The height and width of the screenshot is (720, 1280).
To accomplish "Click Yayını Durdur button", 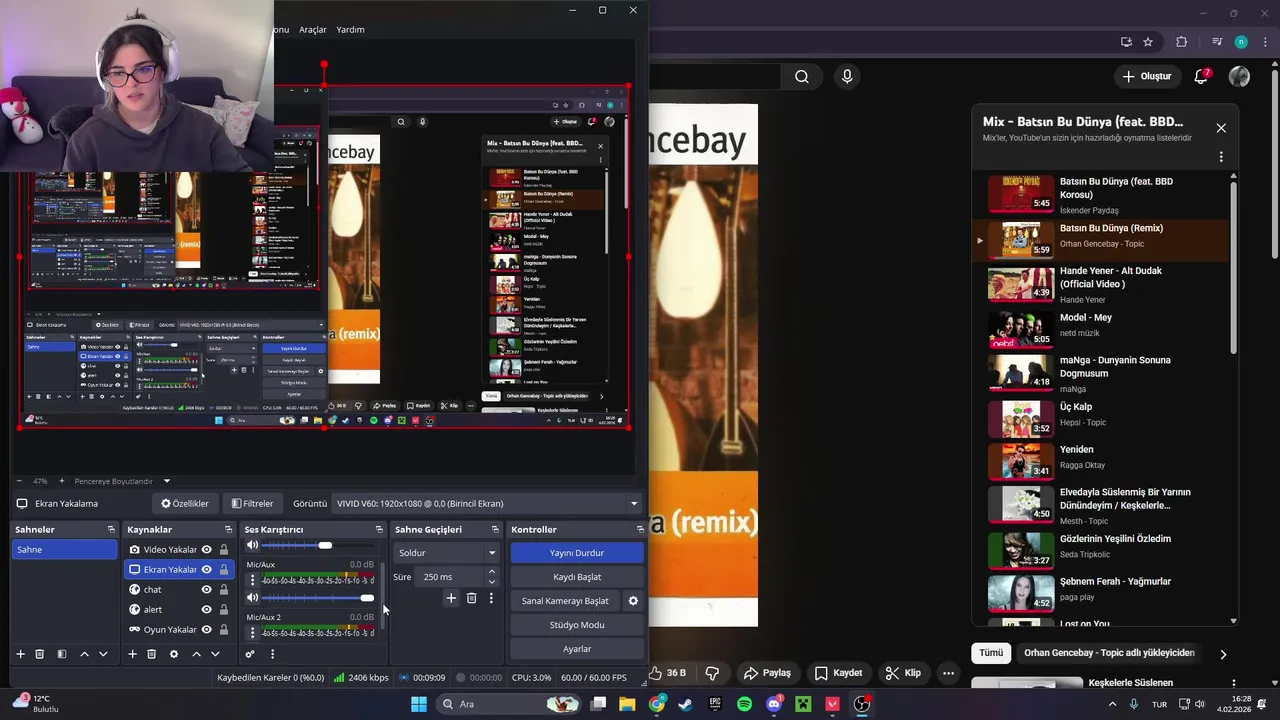I will pos(577,552).
